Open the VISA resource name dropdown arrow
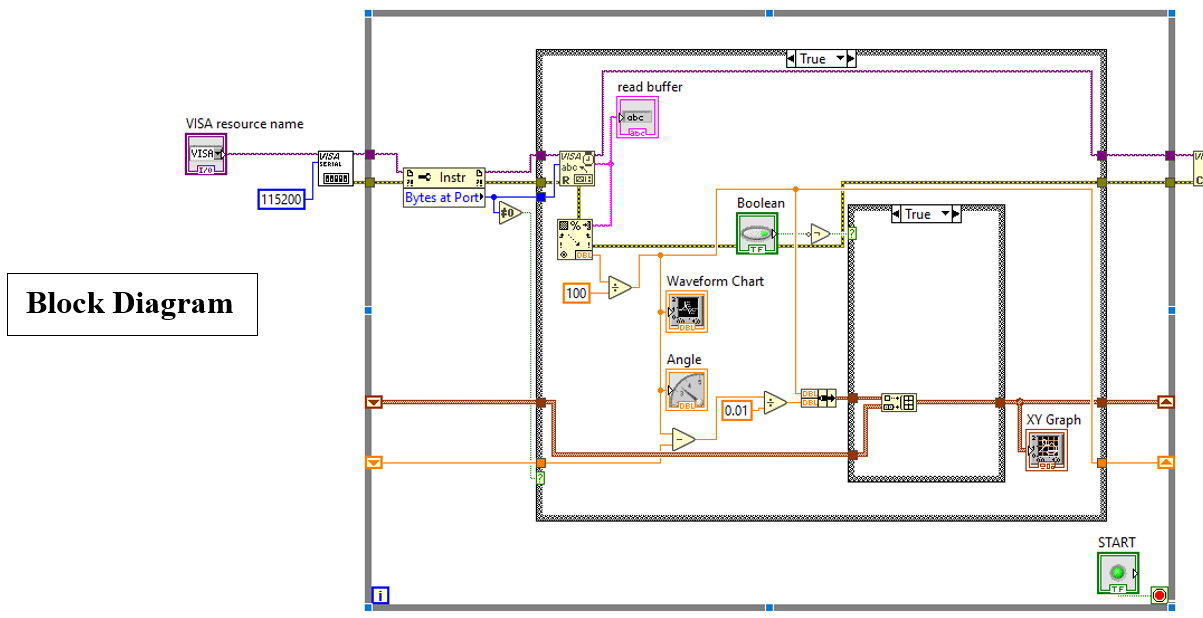Screen dimensions: 1203x618 point(218,154)
